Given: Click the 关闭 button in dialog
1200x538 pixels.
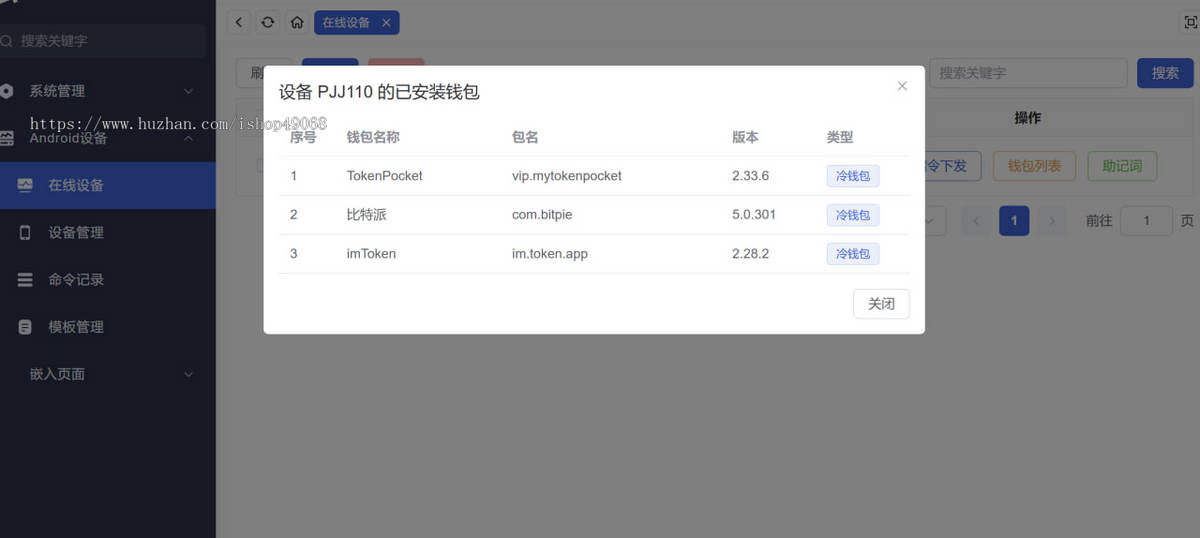Looking at the screenshot, I should (x=881, y=303).
